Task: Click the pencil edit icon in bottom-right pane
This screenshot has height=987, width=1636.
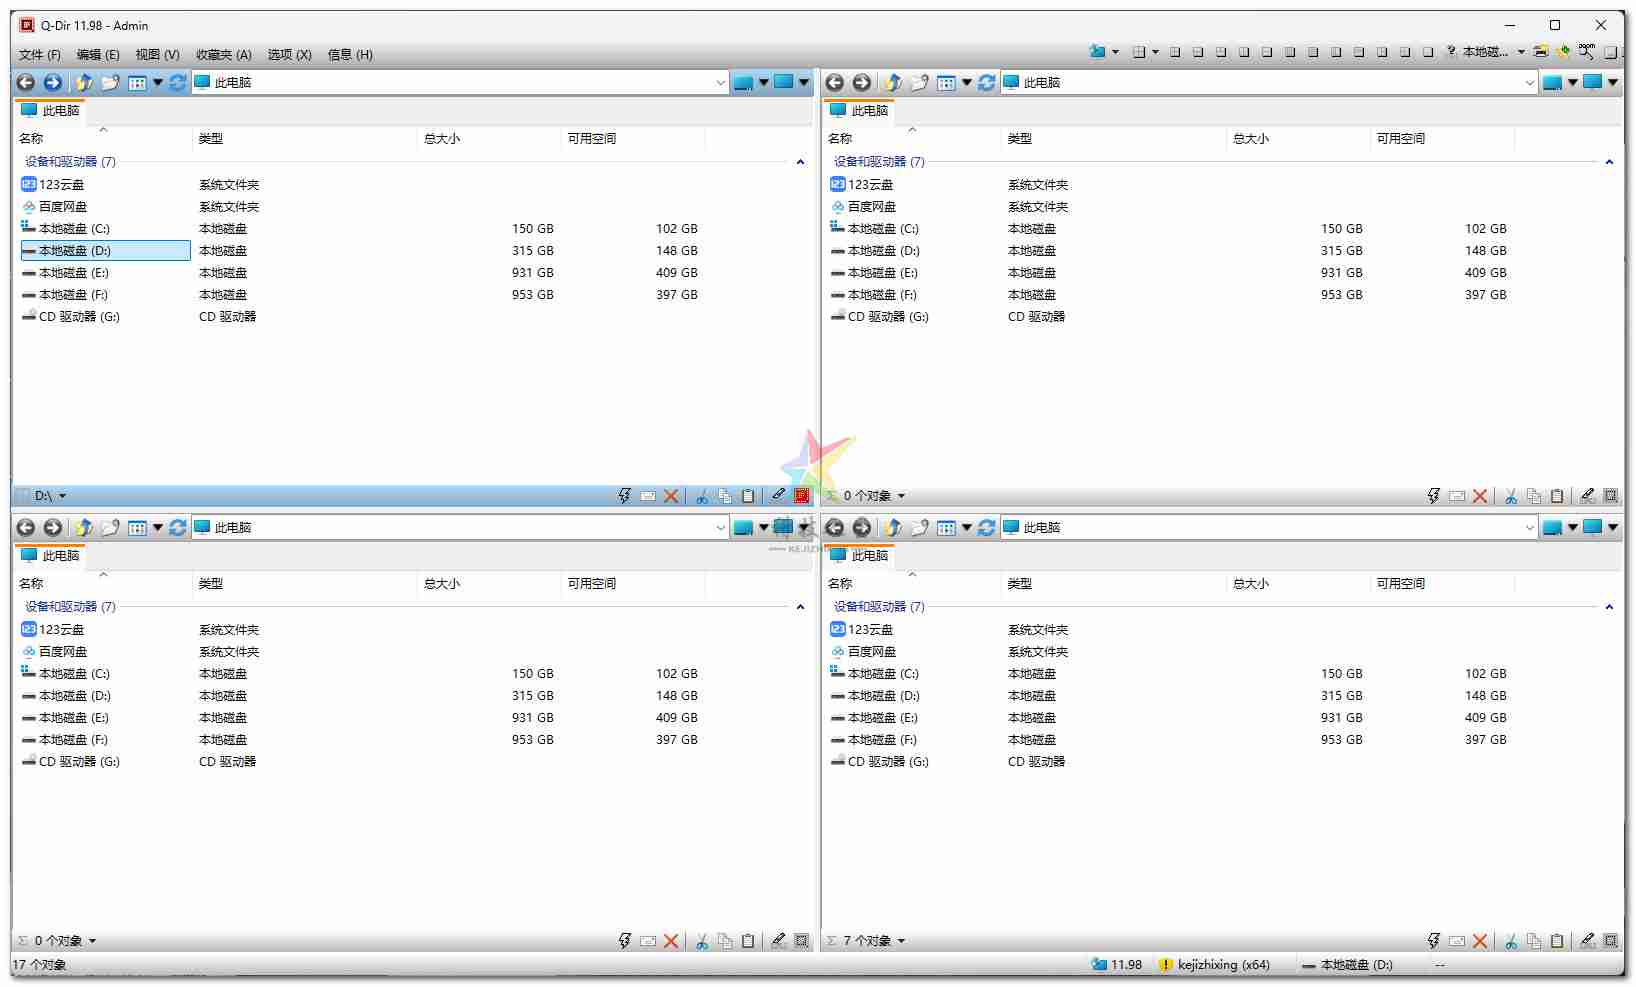Action: [1588, 940]
